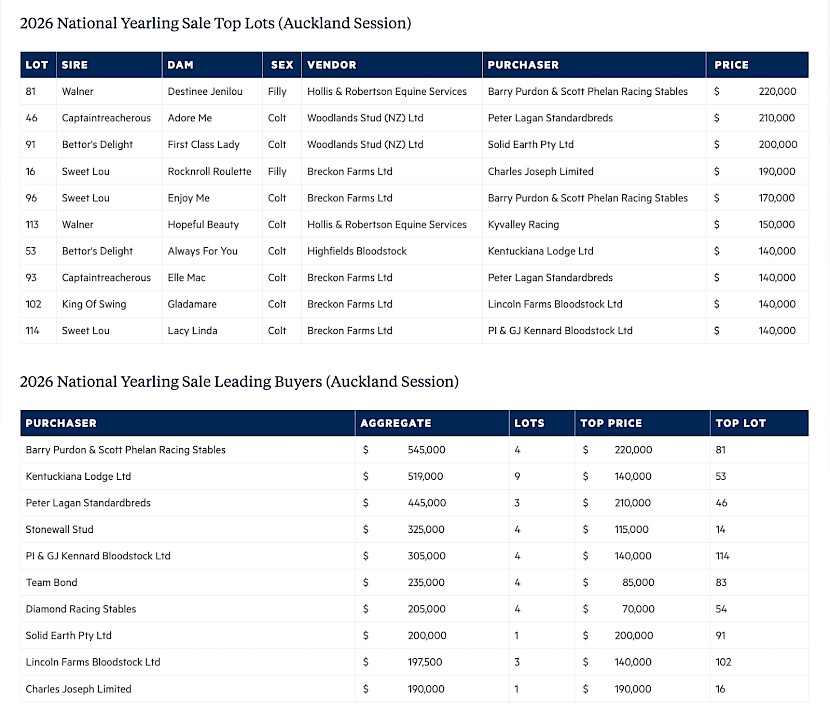The height and width of the screenshot is (724, 830).
Task: Click the TOP LOT column header
Action: pyautogui.click(x=740, y=423)
